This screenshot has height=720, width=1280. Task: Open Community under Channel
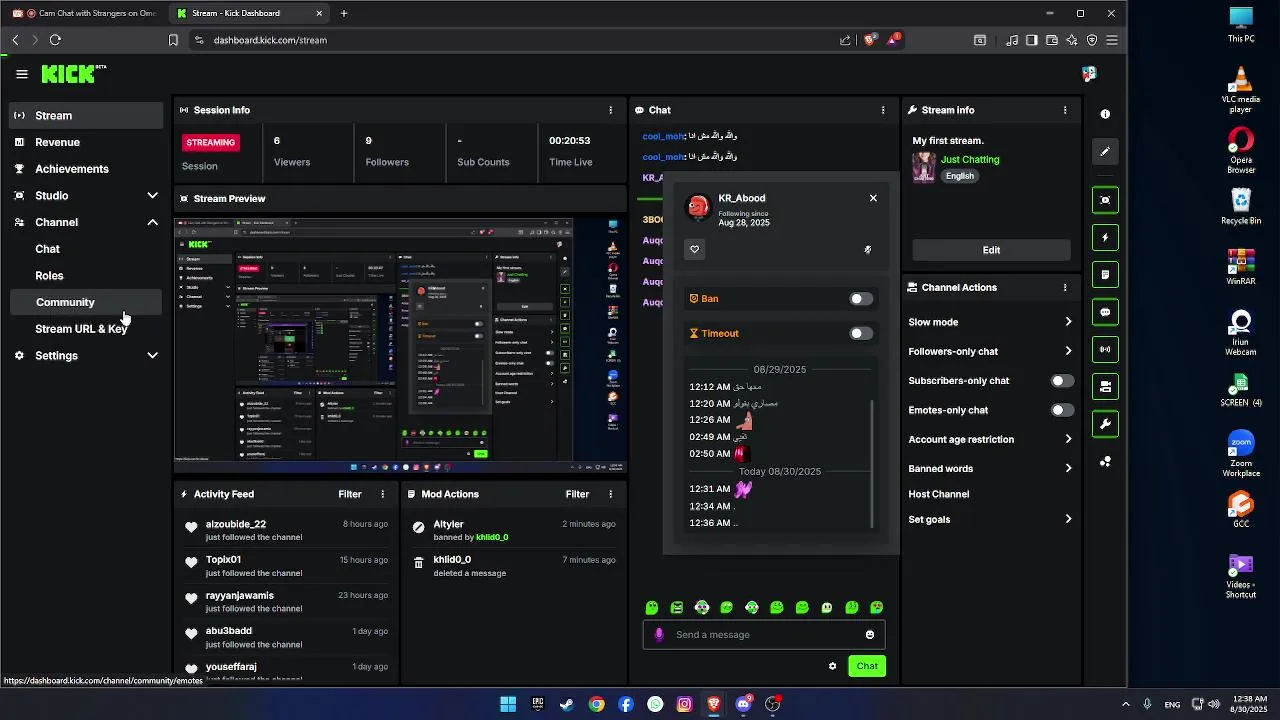tap(86, 302)
